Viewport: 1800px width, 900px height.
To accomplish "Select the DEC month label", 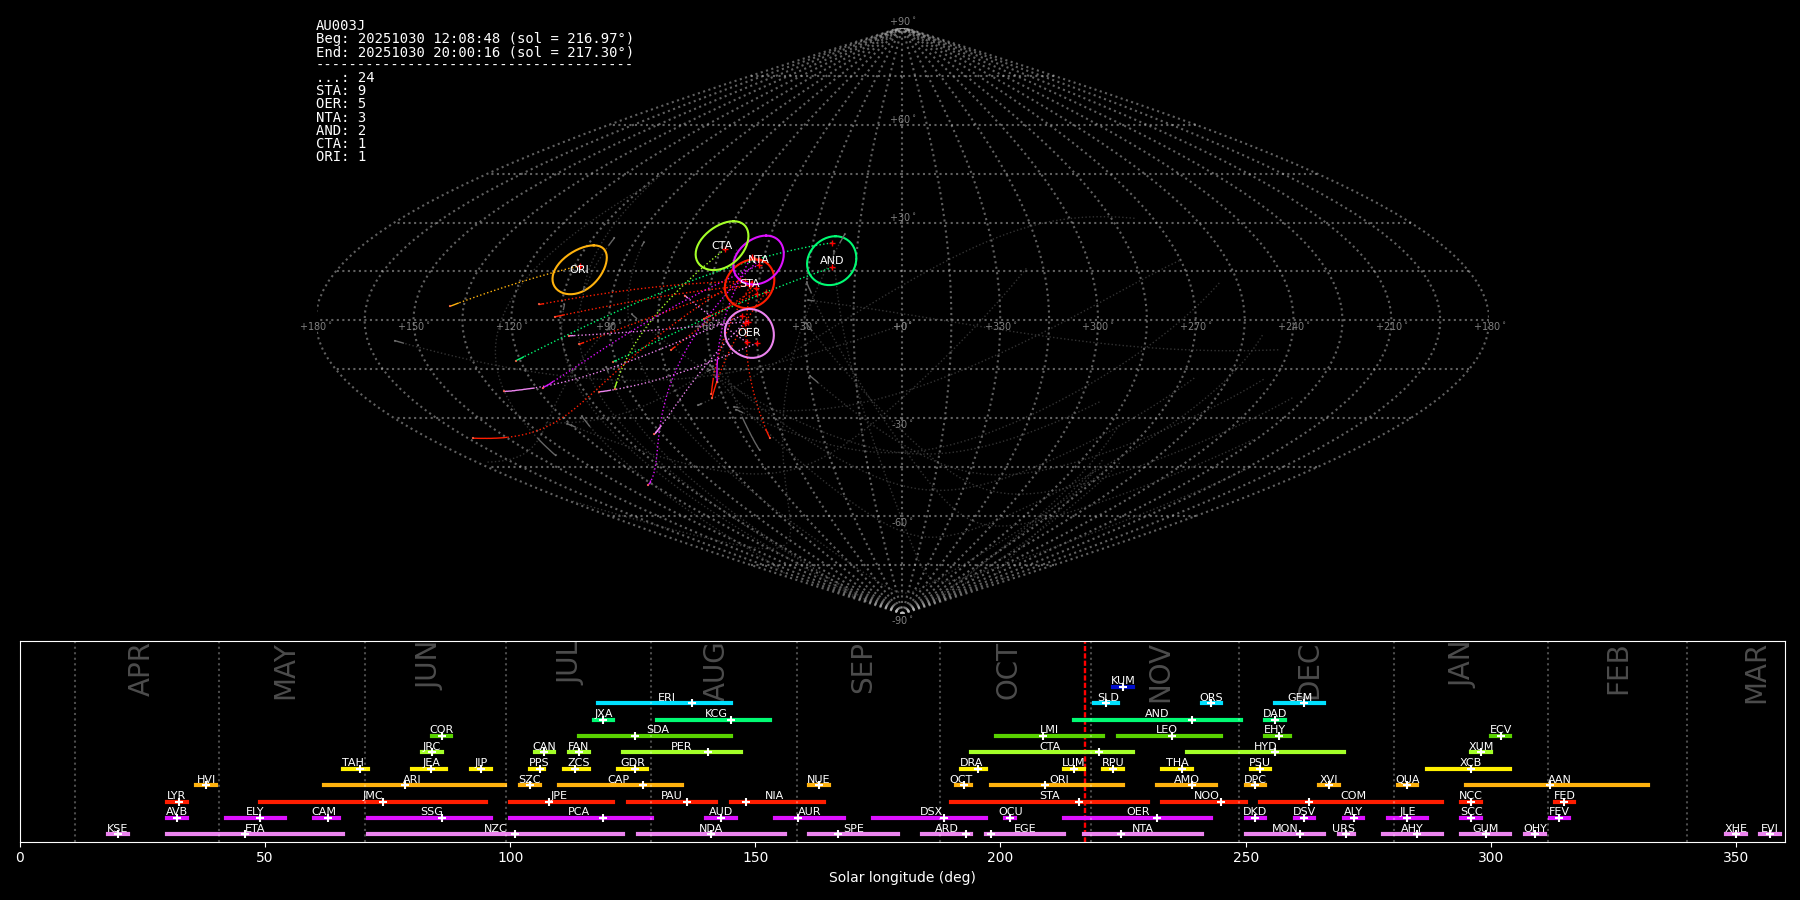I will tap(1309, 672).
